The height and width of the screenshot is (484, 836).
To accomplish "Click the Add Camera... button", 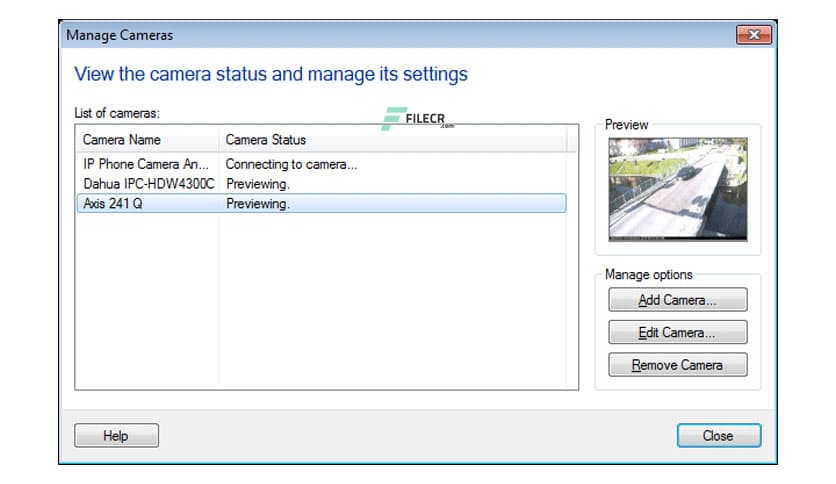I will [678, 300].
